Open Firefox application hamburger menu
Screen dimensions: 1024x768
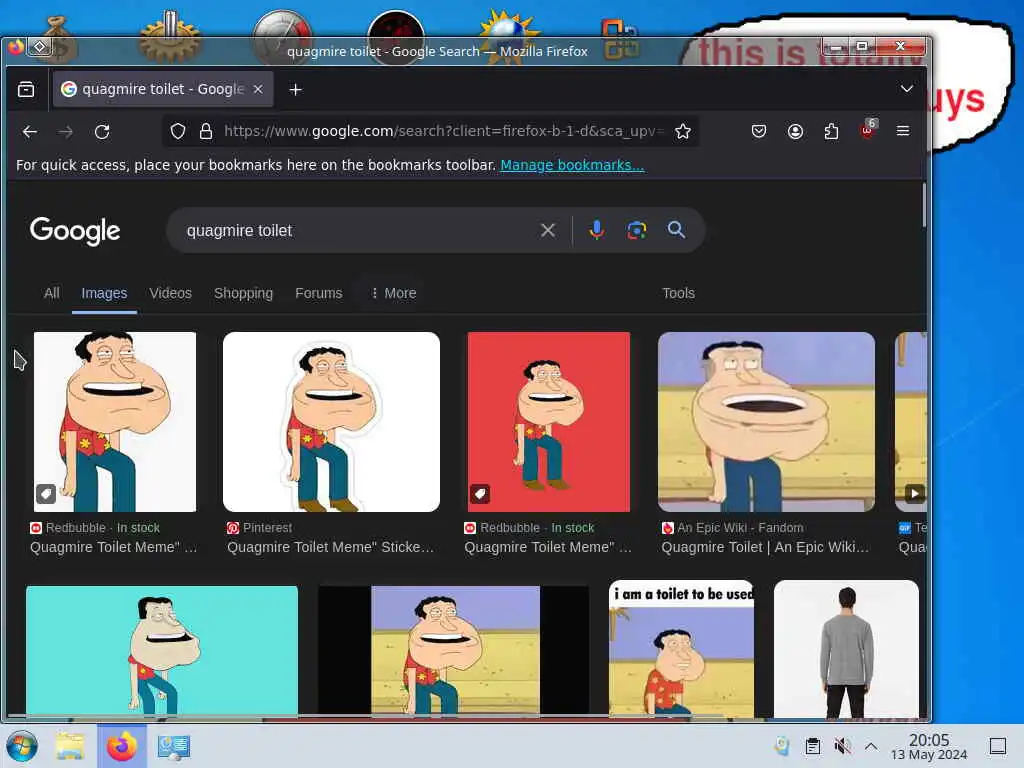point(903,131)
